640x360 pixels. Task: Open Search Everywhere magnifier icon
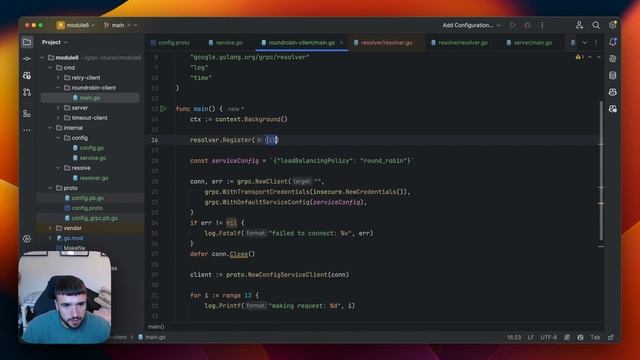[x=596, y=25]
